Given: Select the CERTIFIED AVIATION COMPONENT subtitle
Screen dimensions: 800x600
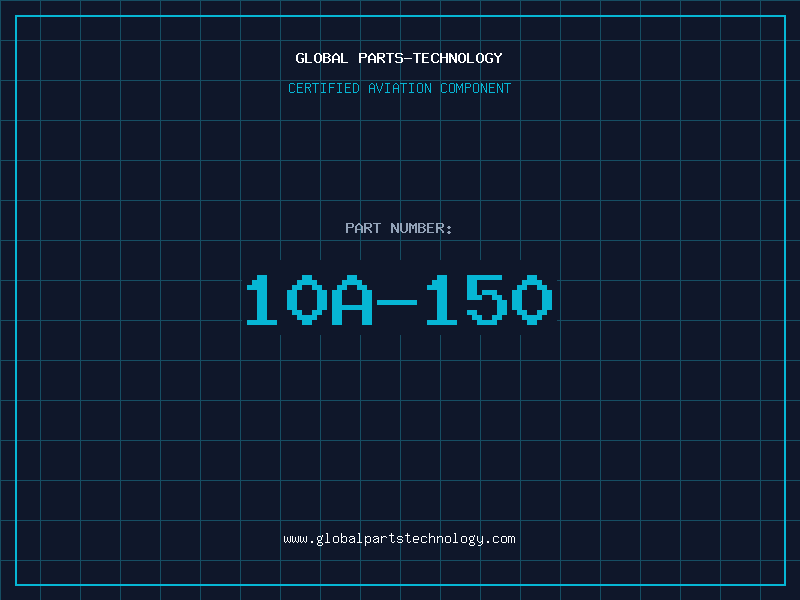Looking at the screenshot, I should tap(399, 88).
